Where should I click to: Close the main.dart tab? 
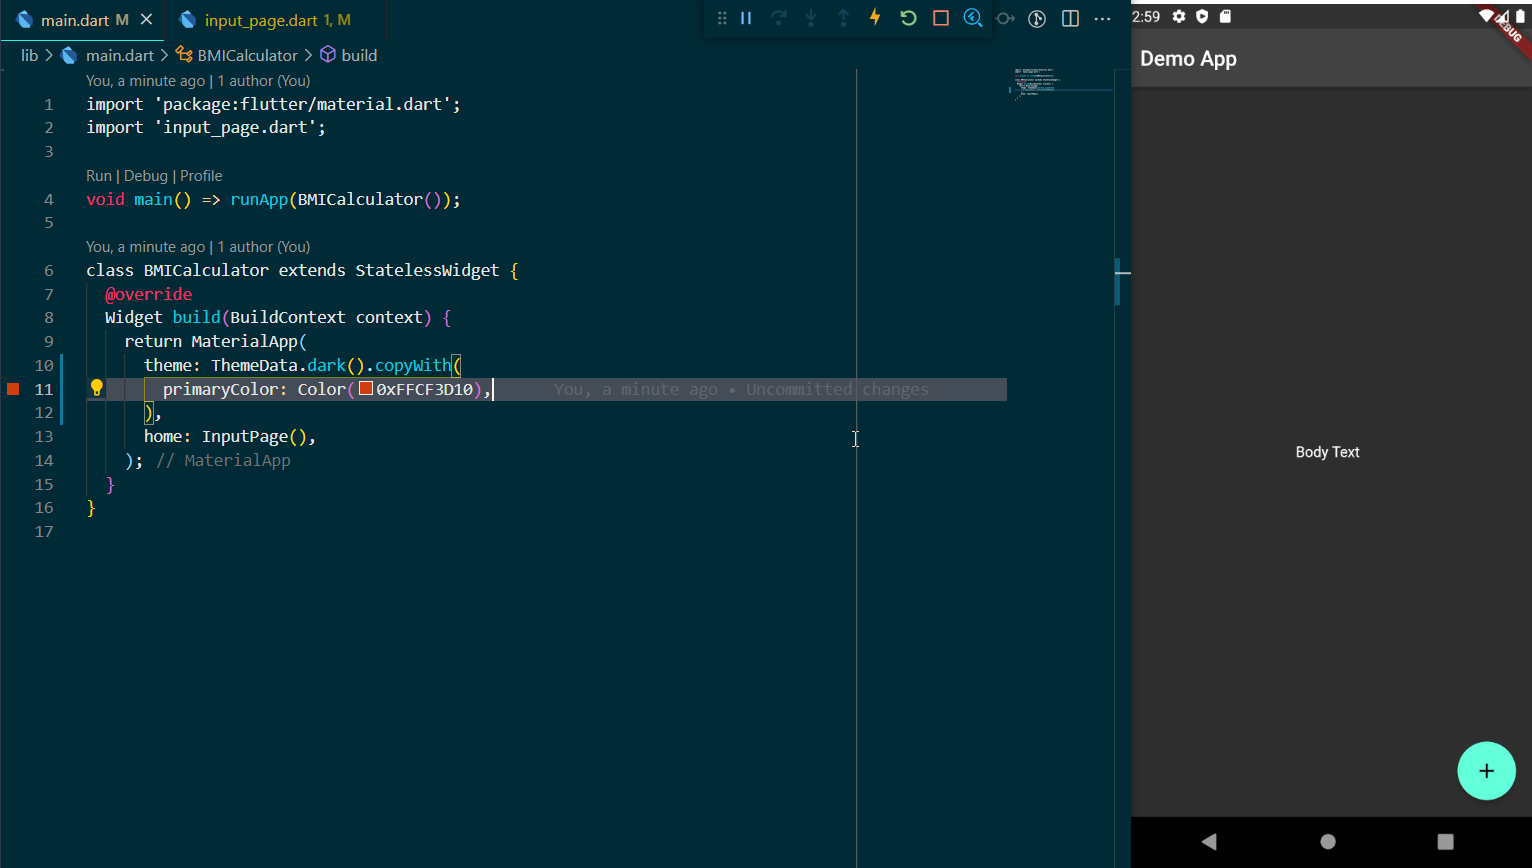click(x=147, y=20)
